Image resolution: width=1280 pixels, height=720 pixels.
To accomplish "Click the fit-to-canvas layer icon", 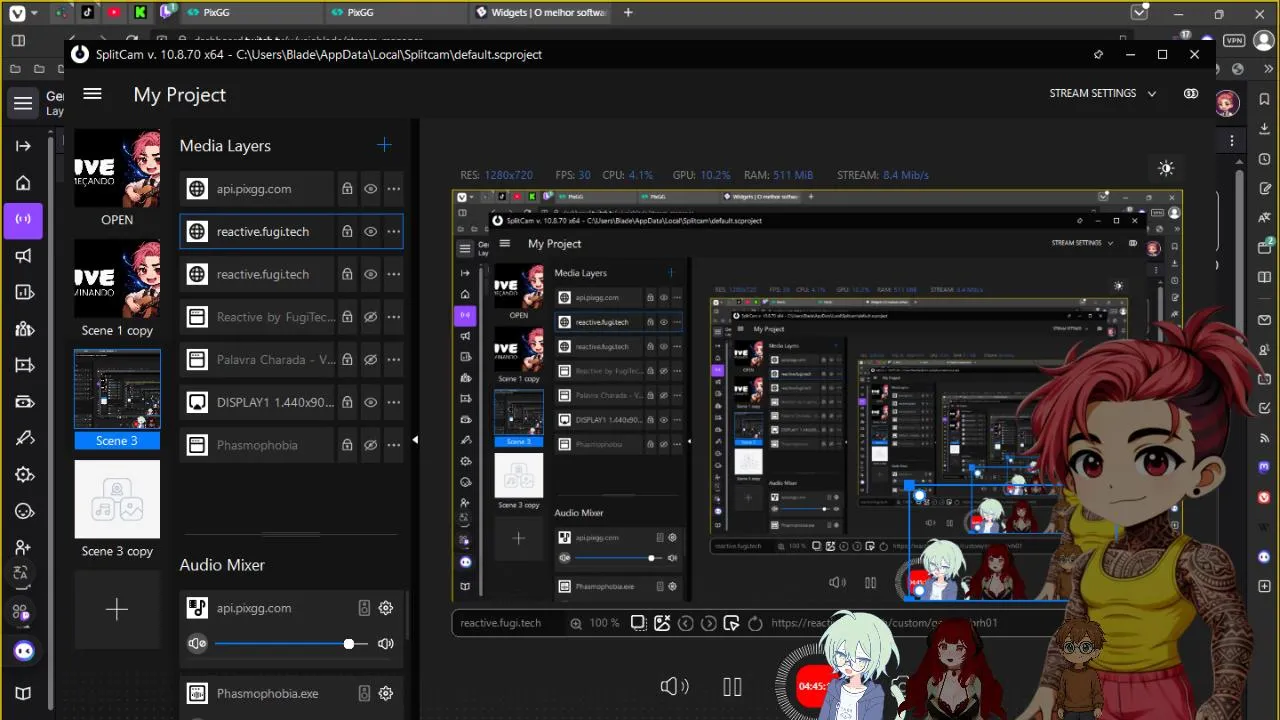I will 638,623.
